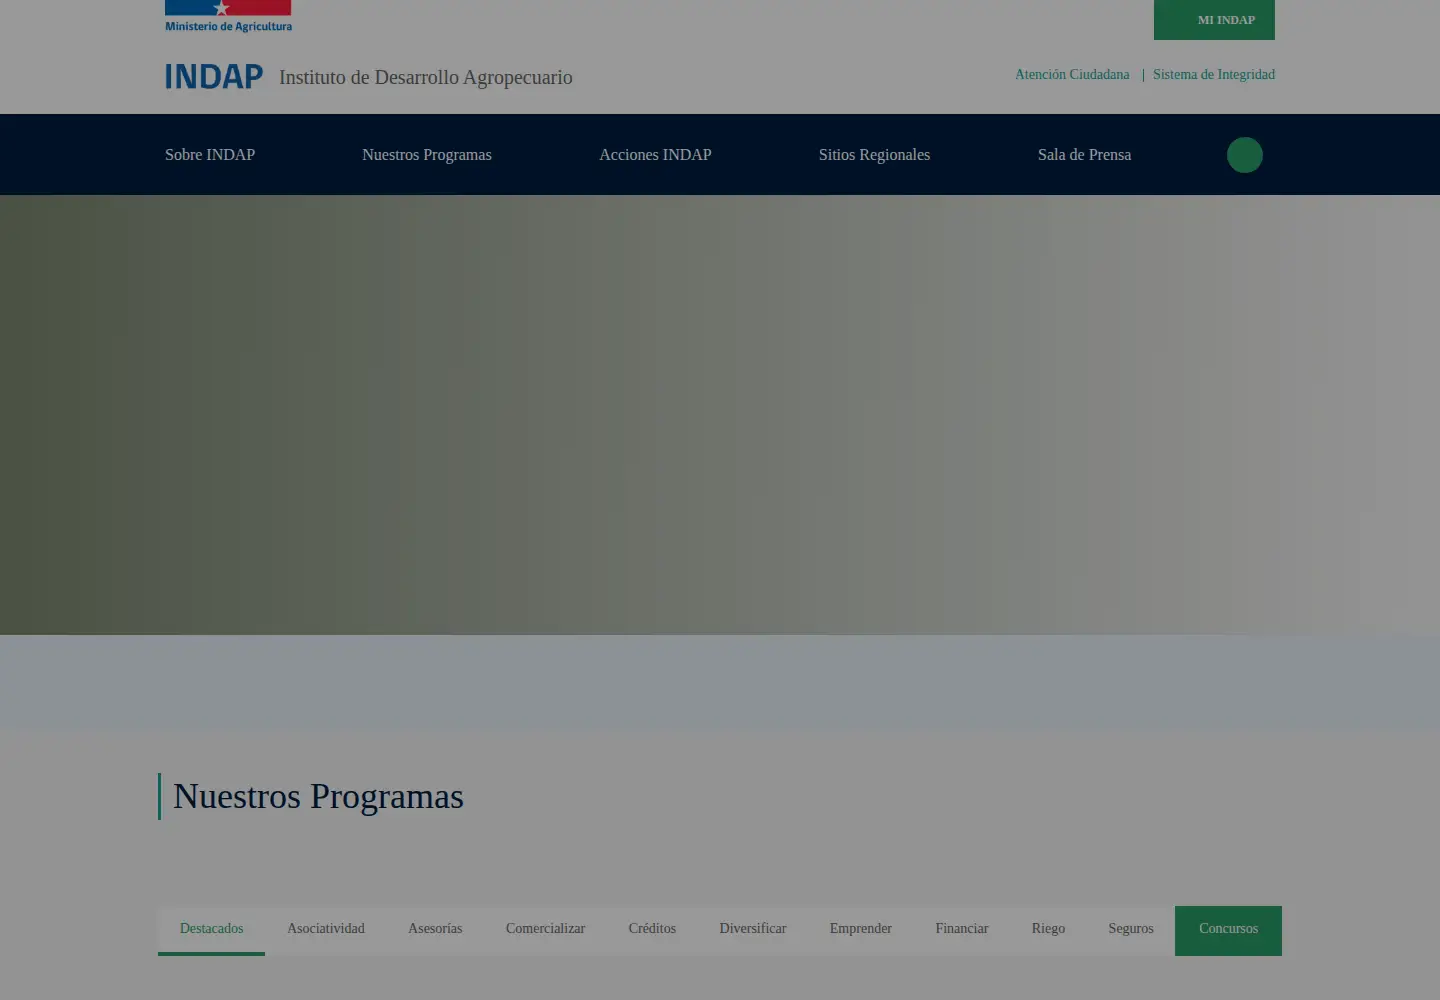Open the Nuestros Programas nav menu
Image resolution: width=1440 pixels, height=1000 pixels.
(427, 155)
